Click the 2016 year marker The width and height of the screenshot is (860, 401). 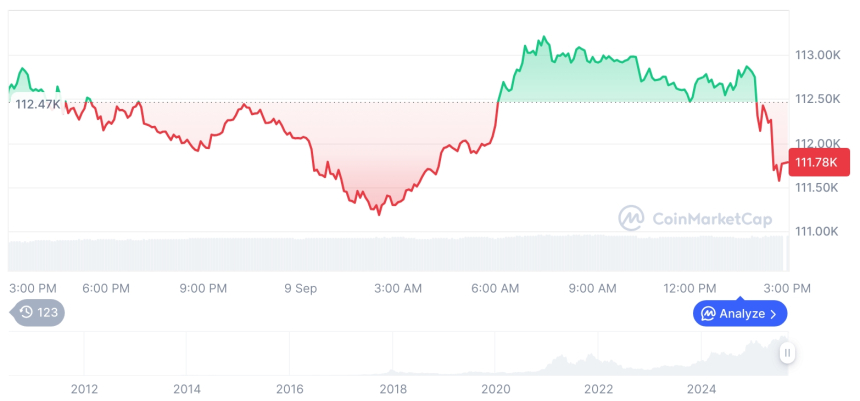[290, 388]
